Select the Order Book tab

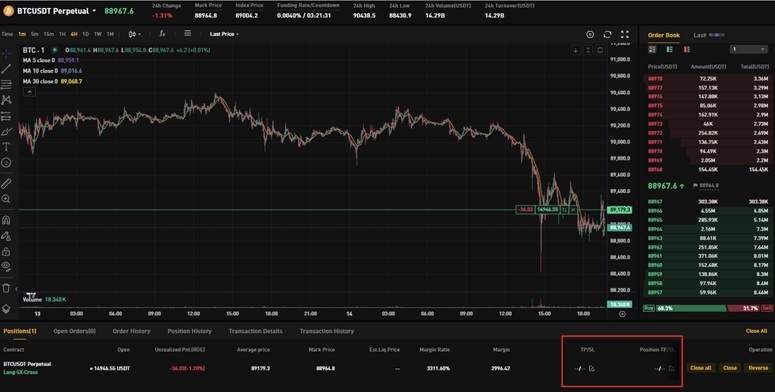click(x=664, y=35)
